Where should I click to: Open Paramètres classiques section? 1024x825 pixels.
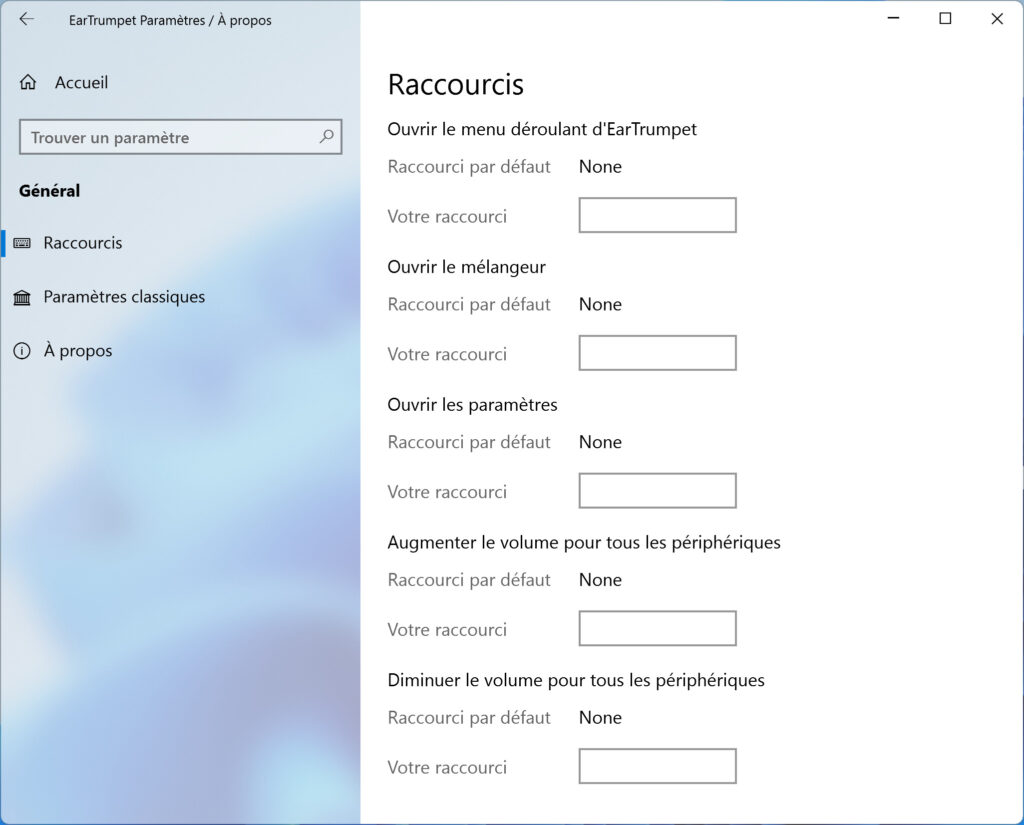pyautogui.click(x=124, y=297)
